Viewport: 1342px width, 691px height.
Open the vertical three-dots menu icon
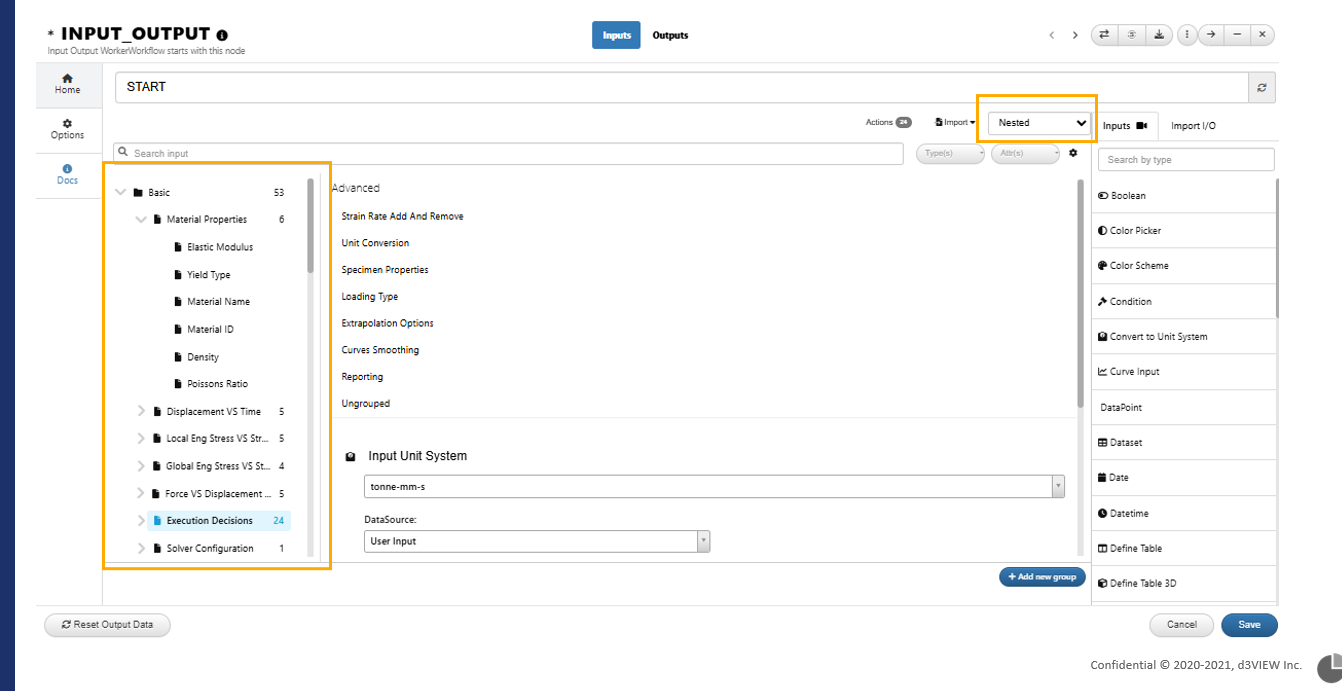[x=1187, y=34]
